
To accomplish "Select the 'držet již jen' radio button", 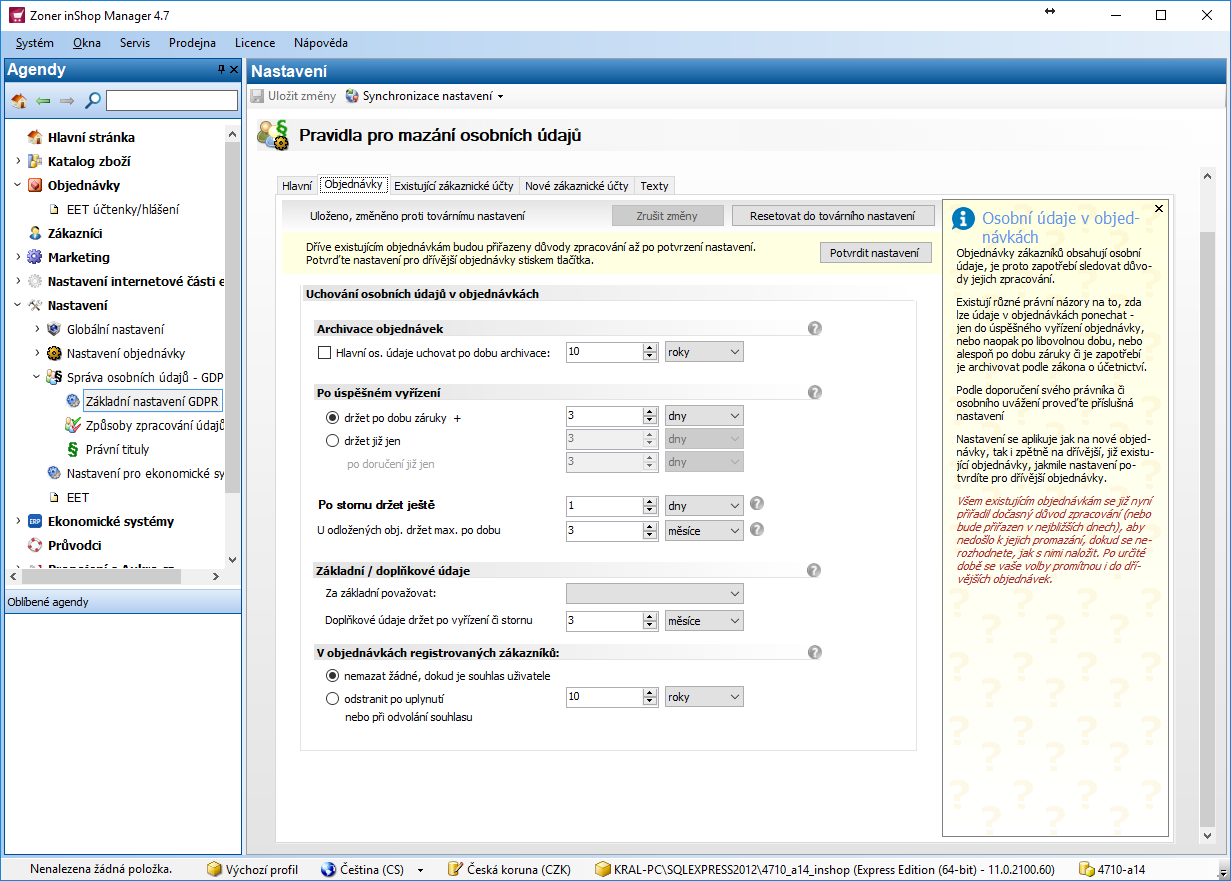I will (x=333, y=440).
